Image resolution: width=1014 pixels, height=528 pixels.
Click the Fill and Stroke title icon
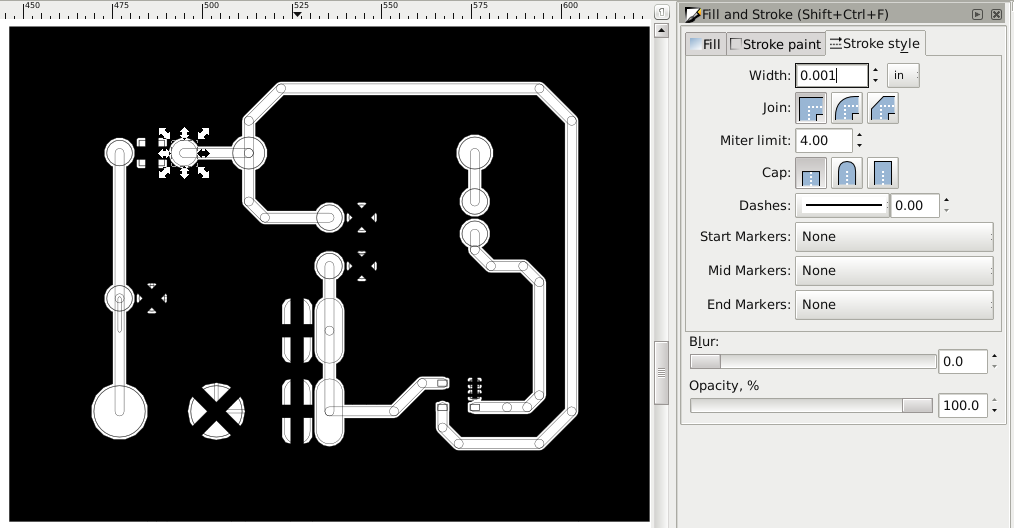[x=693, y=14]
